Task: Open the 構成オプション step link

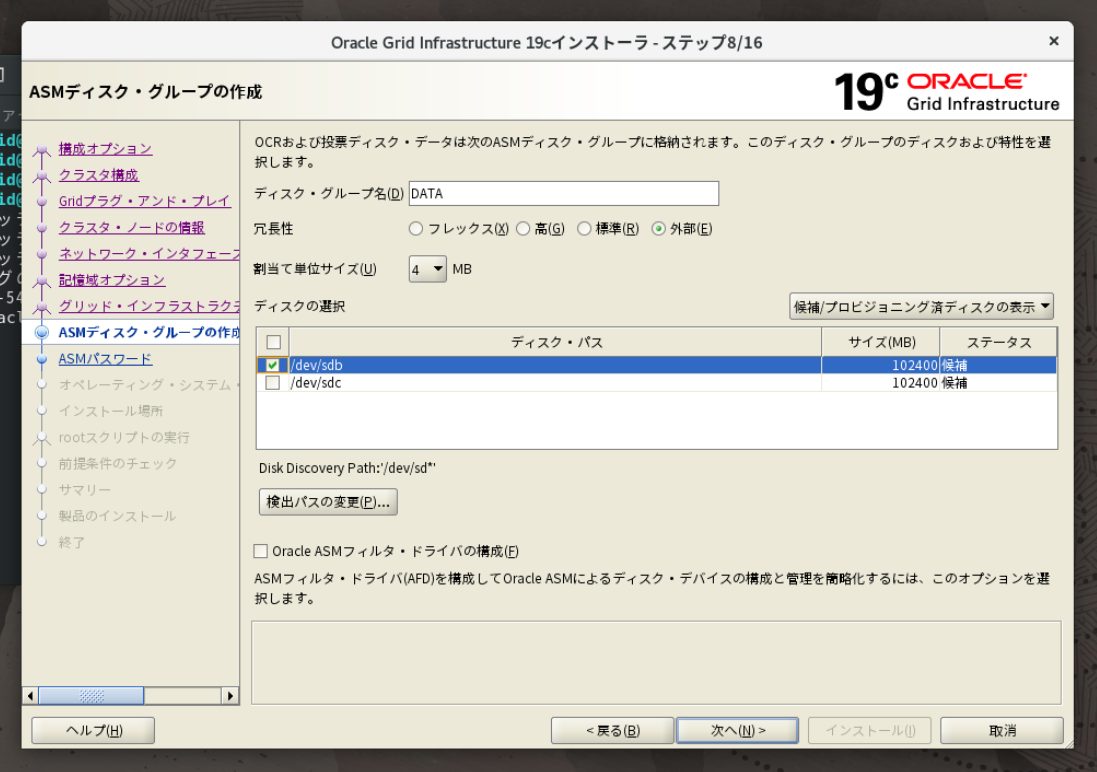Action: [x=105, y=149]
